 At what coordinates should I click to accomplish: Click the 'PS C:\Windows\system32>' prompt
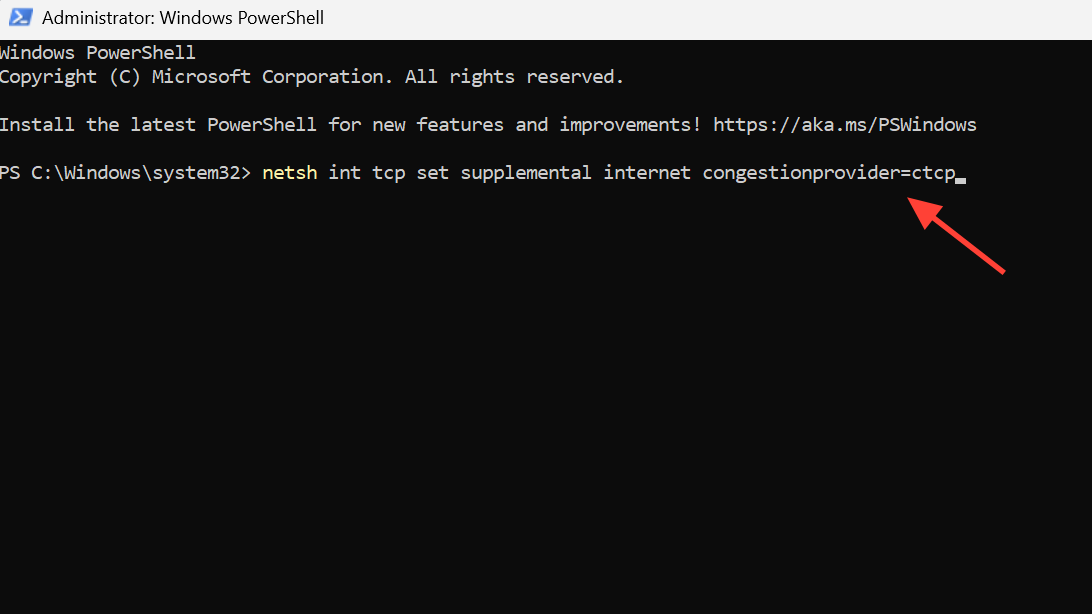(x=125, y=173)
